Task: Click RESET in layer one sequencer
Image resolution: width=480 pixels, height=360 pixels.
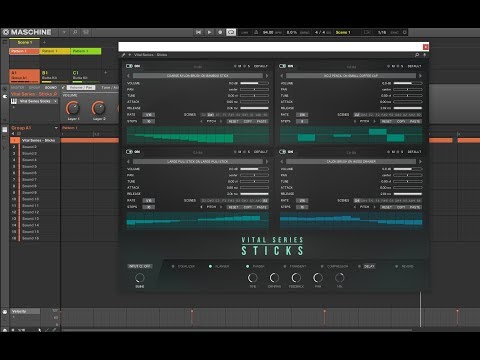Action: (233, 121)
